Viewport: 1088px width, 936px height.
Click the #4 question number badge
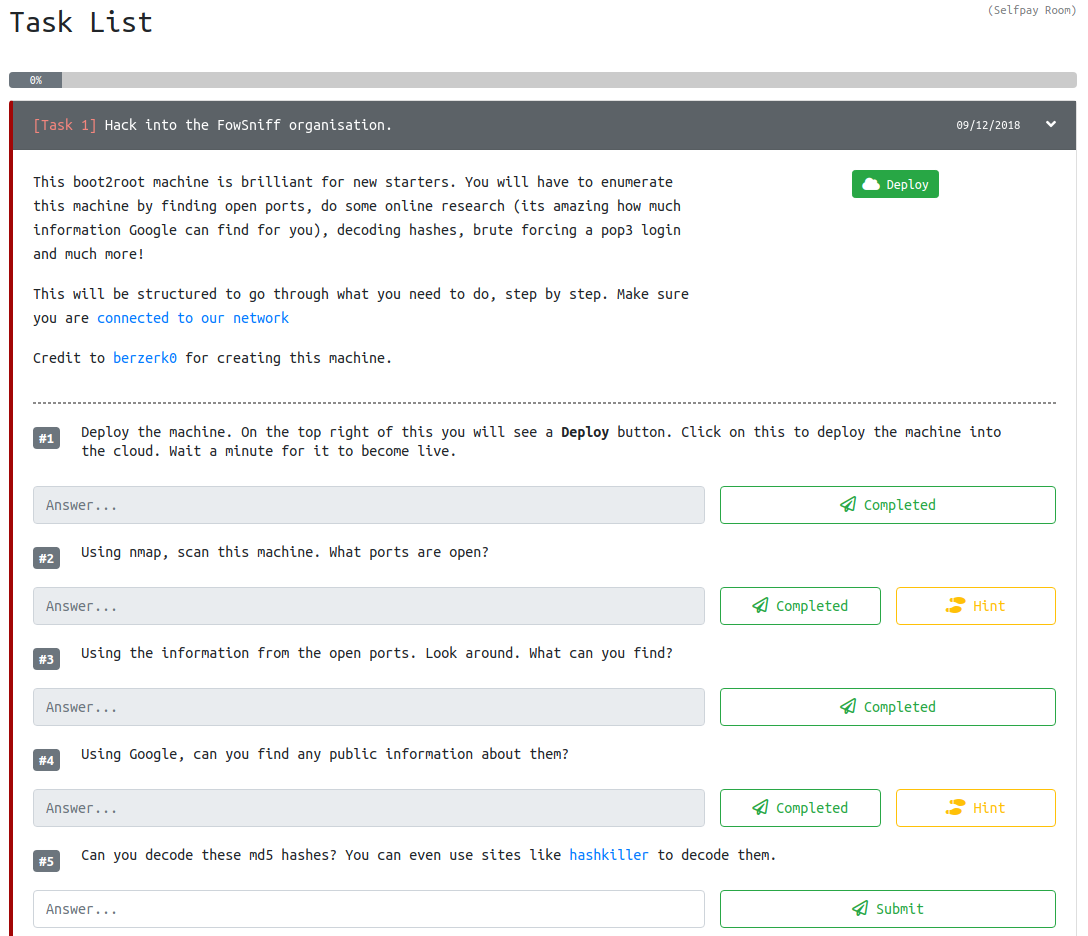(x=46, y=760)
